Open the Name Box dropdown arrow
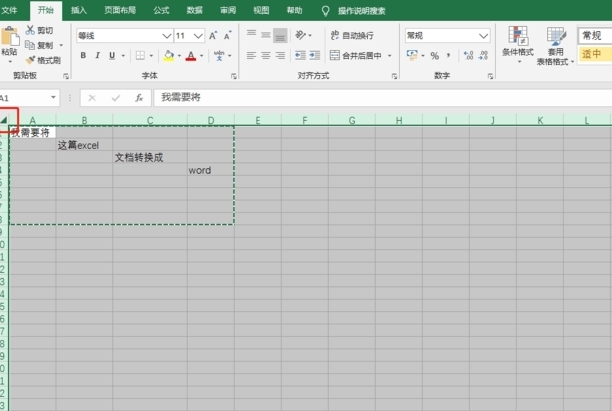 (x=53, y=97)
